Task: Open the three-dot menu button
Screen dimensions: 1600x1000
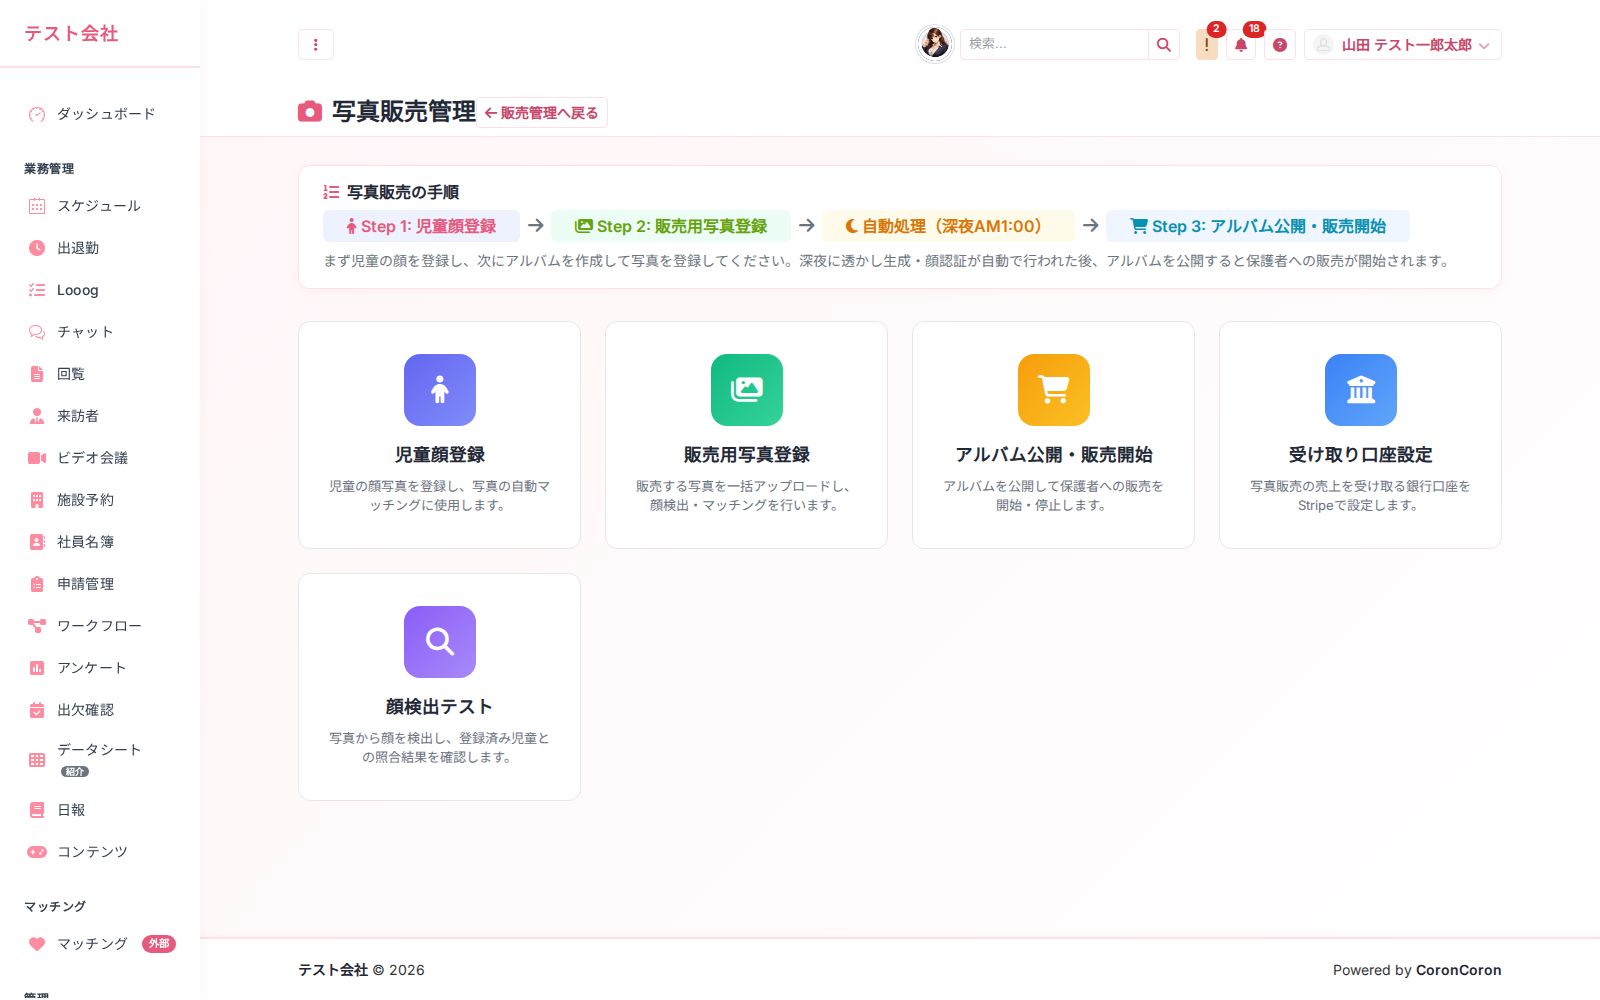Action: click(315, 45)
